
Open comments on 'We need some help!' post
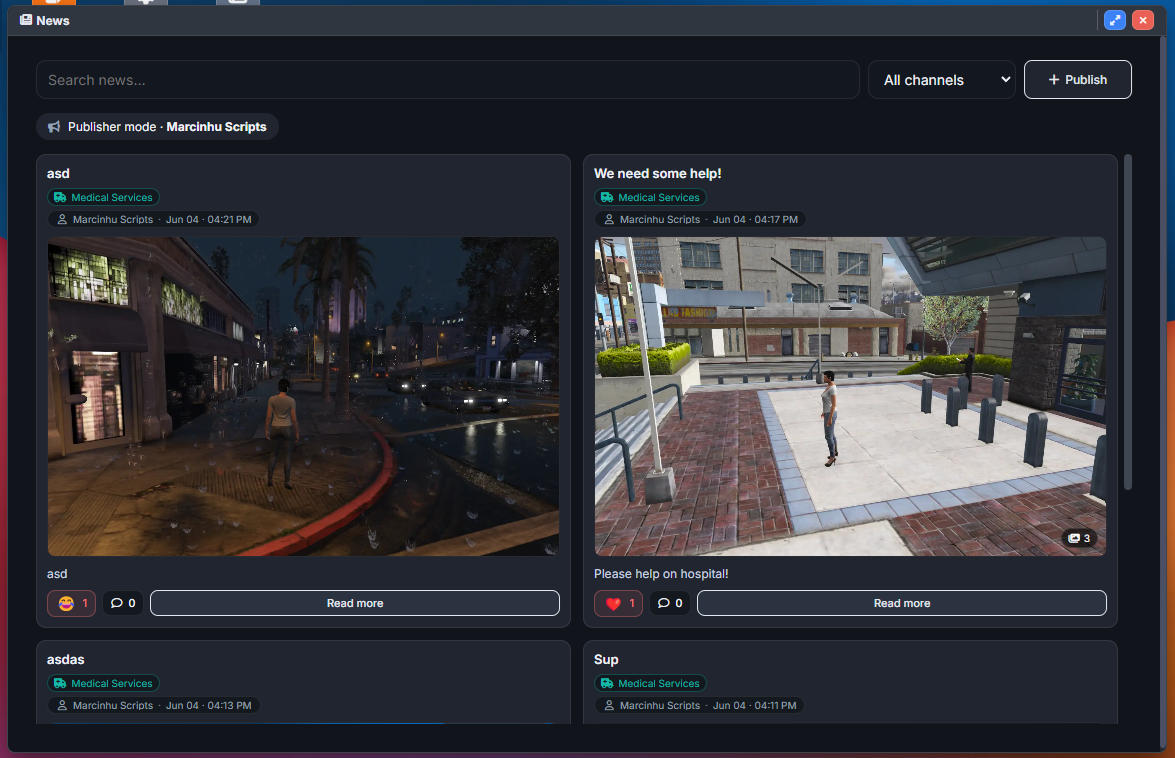(670, 603)
